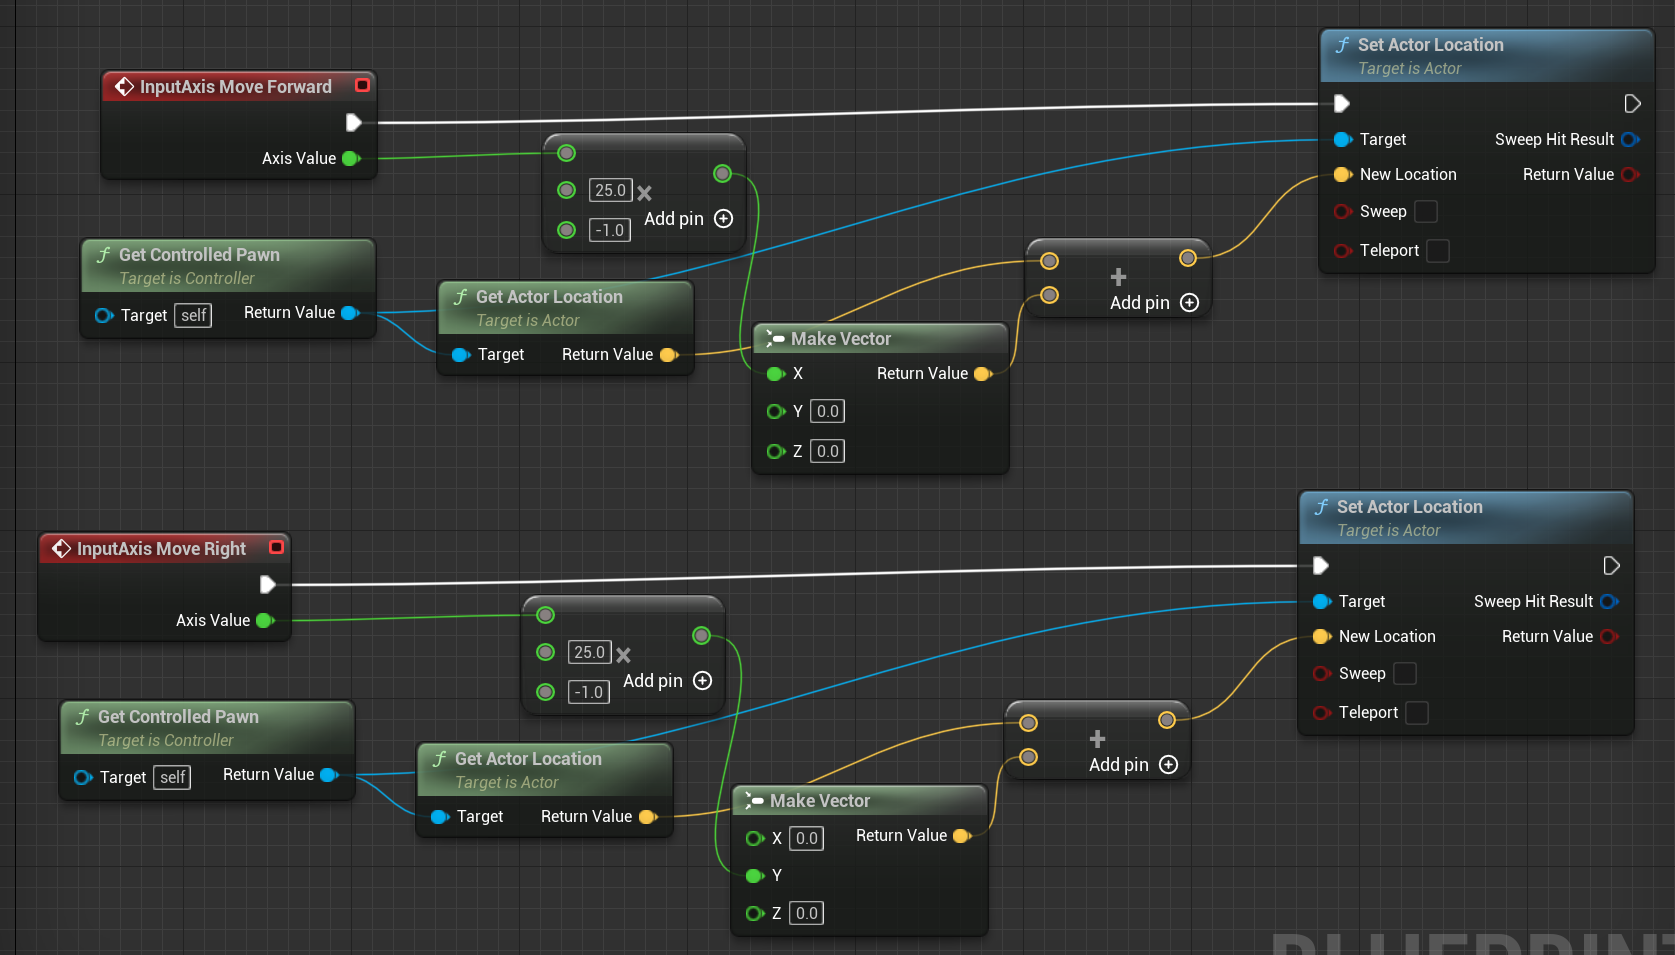Click red delegate pin on InputAxis Move Right
Image resolution: width=1675 pixels, height=955 pixels.
pos(276,547)
